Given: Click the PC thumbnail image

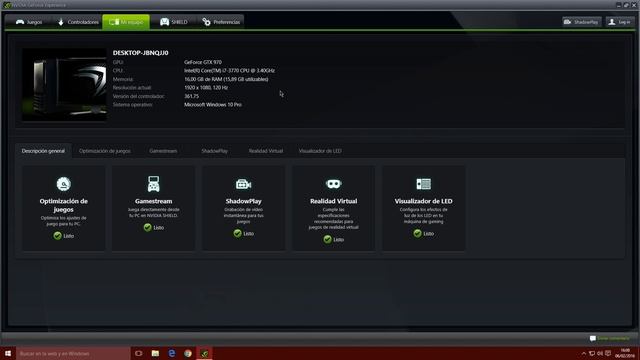Looking at the screenshot, I should 64,84.
